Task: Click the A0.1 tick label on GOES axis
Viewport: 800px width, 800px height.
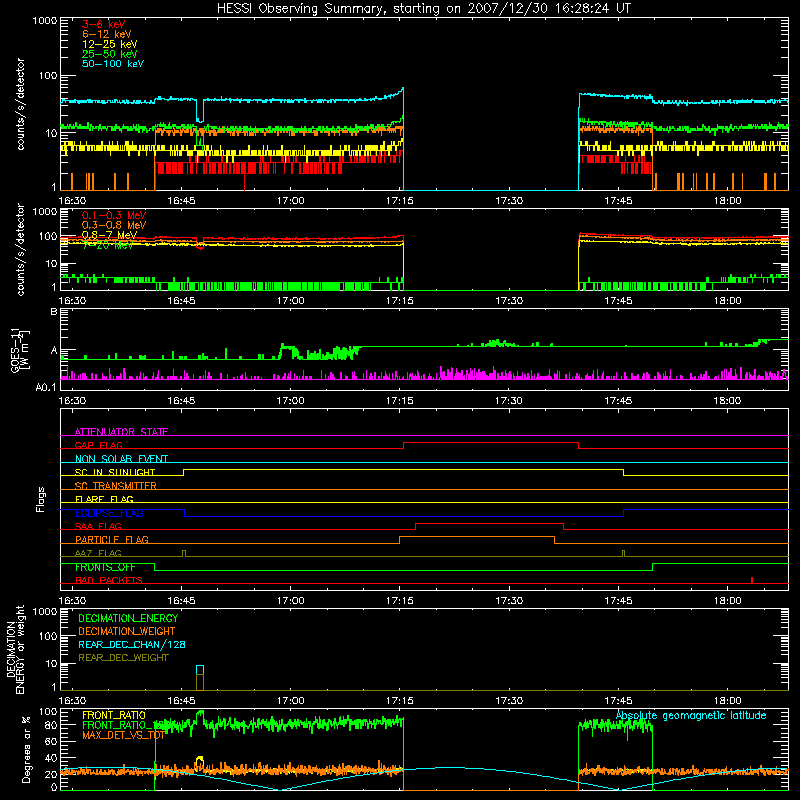Action: point(46,387)
